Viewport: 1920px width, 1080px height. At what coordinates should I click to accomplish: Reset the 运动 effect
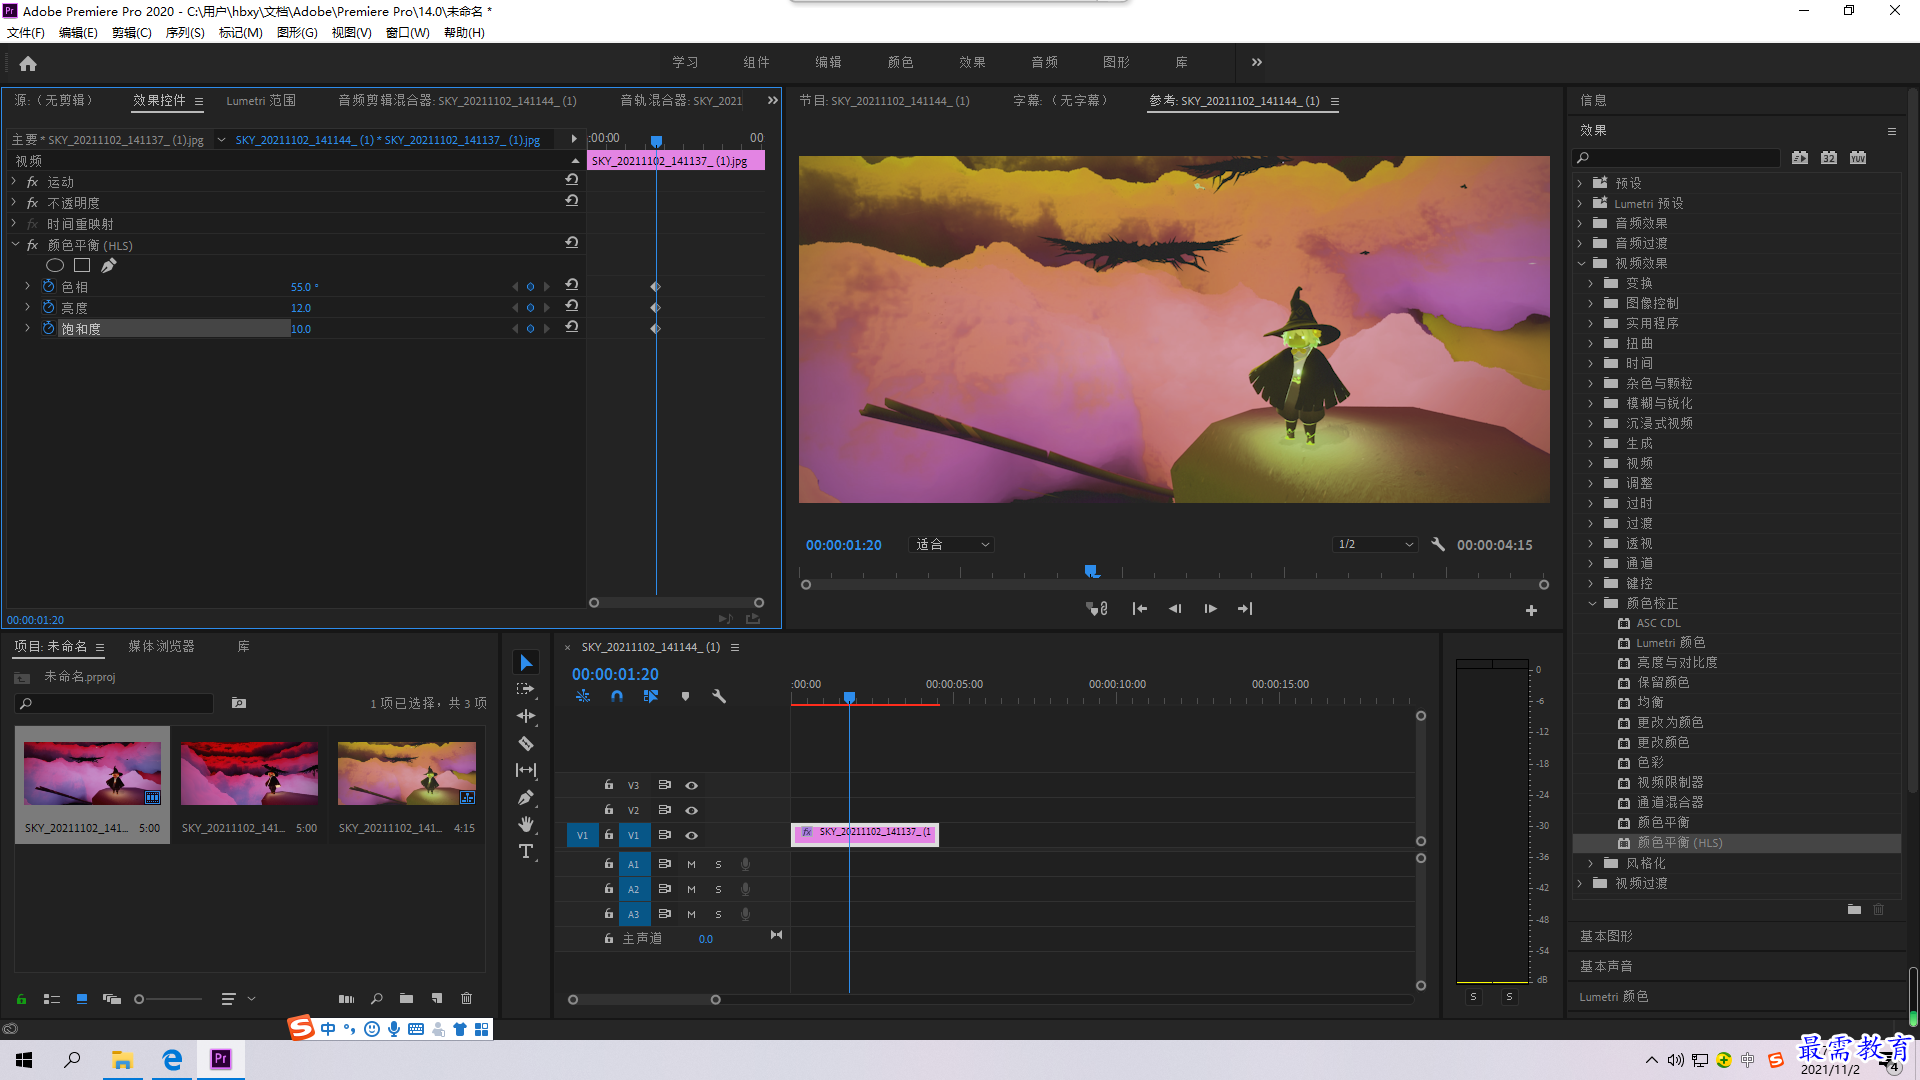pyautogui.click(x=572, y=180)
